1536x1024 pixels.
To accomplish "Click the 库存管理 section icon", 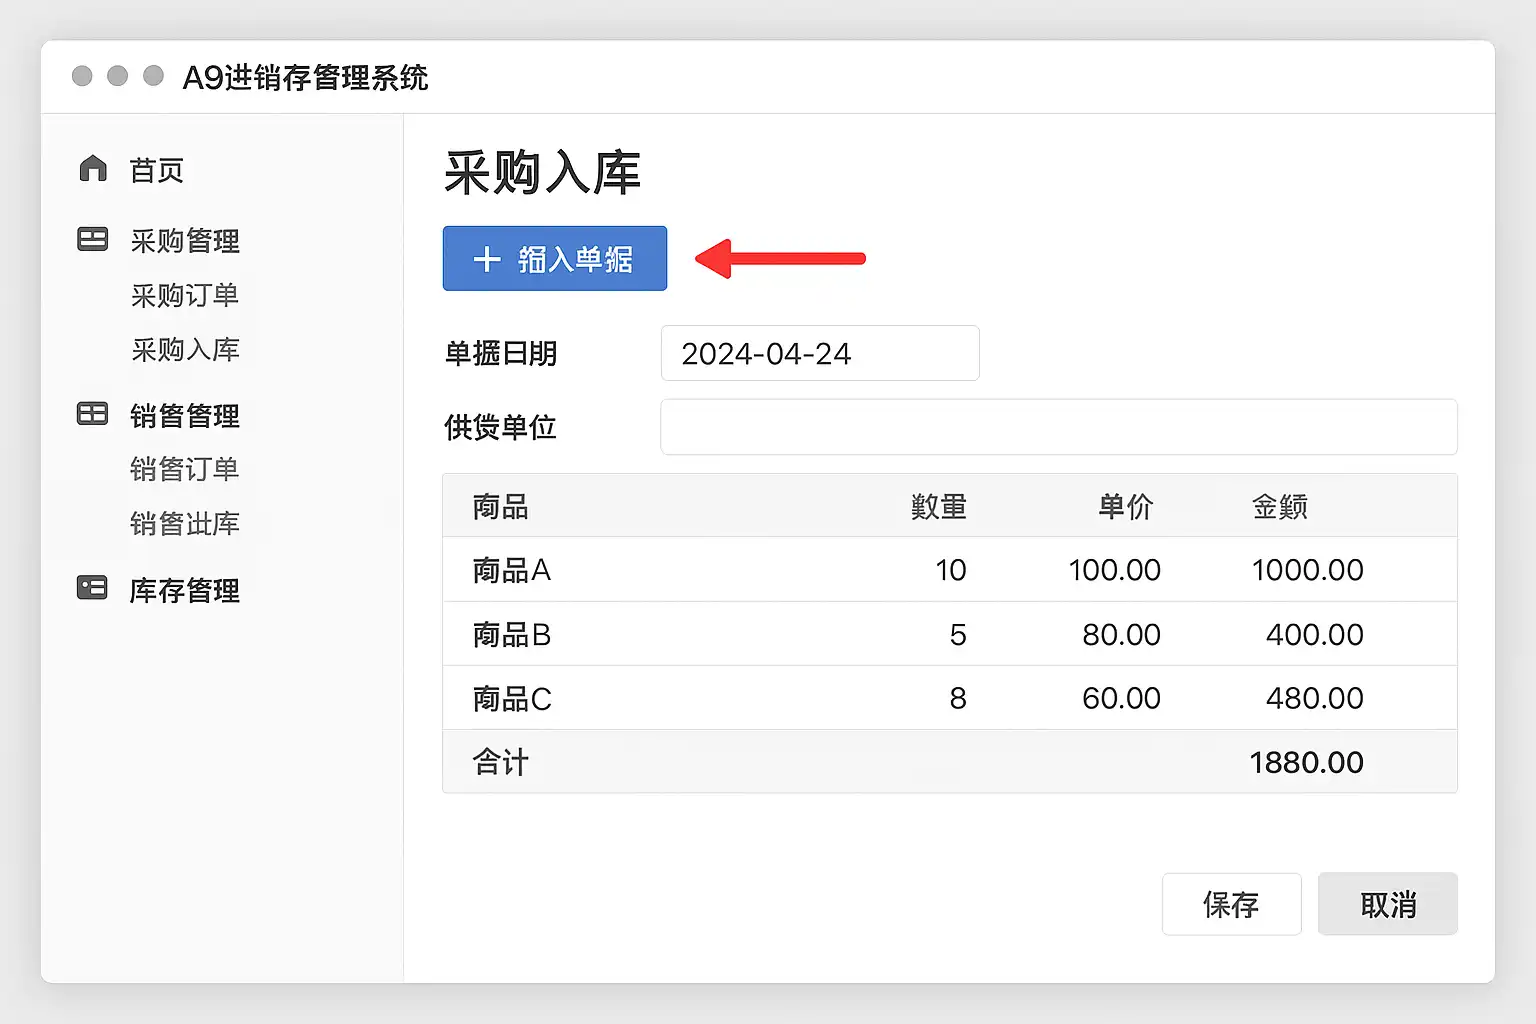I will 93,588.
